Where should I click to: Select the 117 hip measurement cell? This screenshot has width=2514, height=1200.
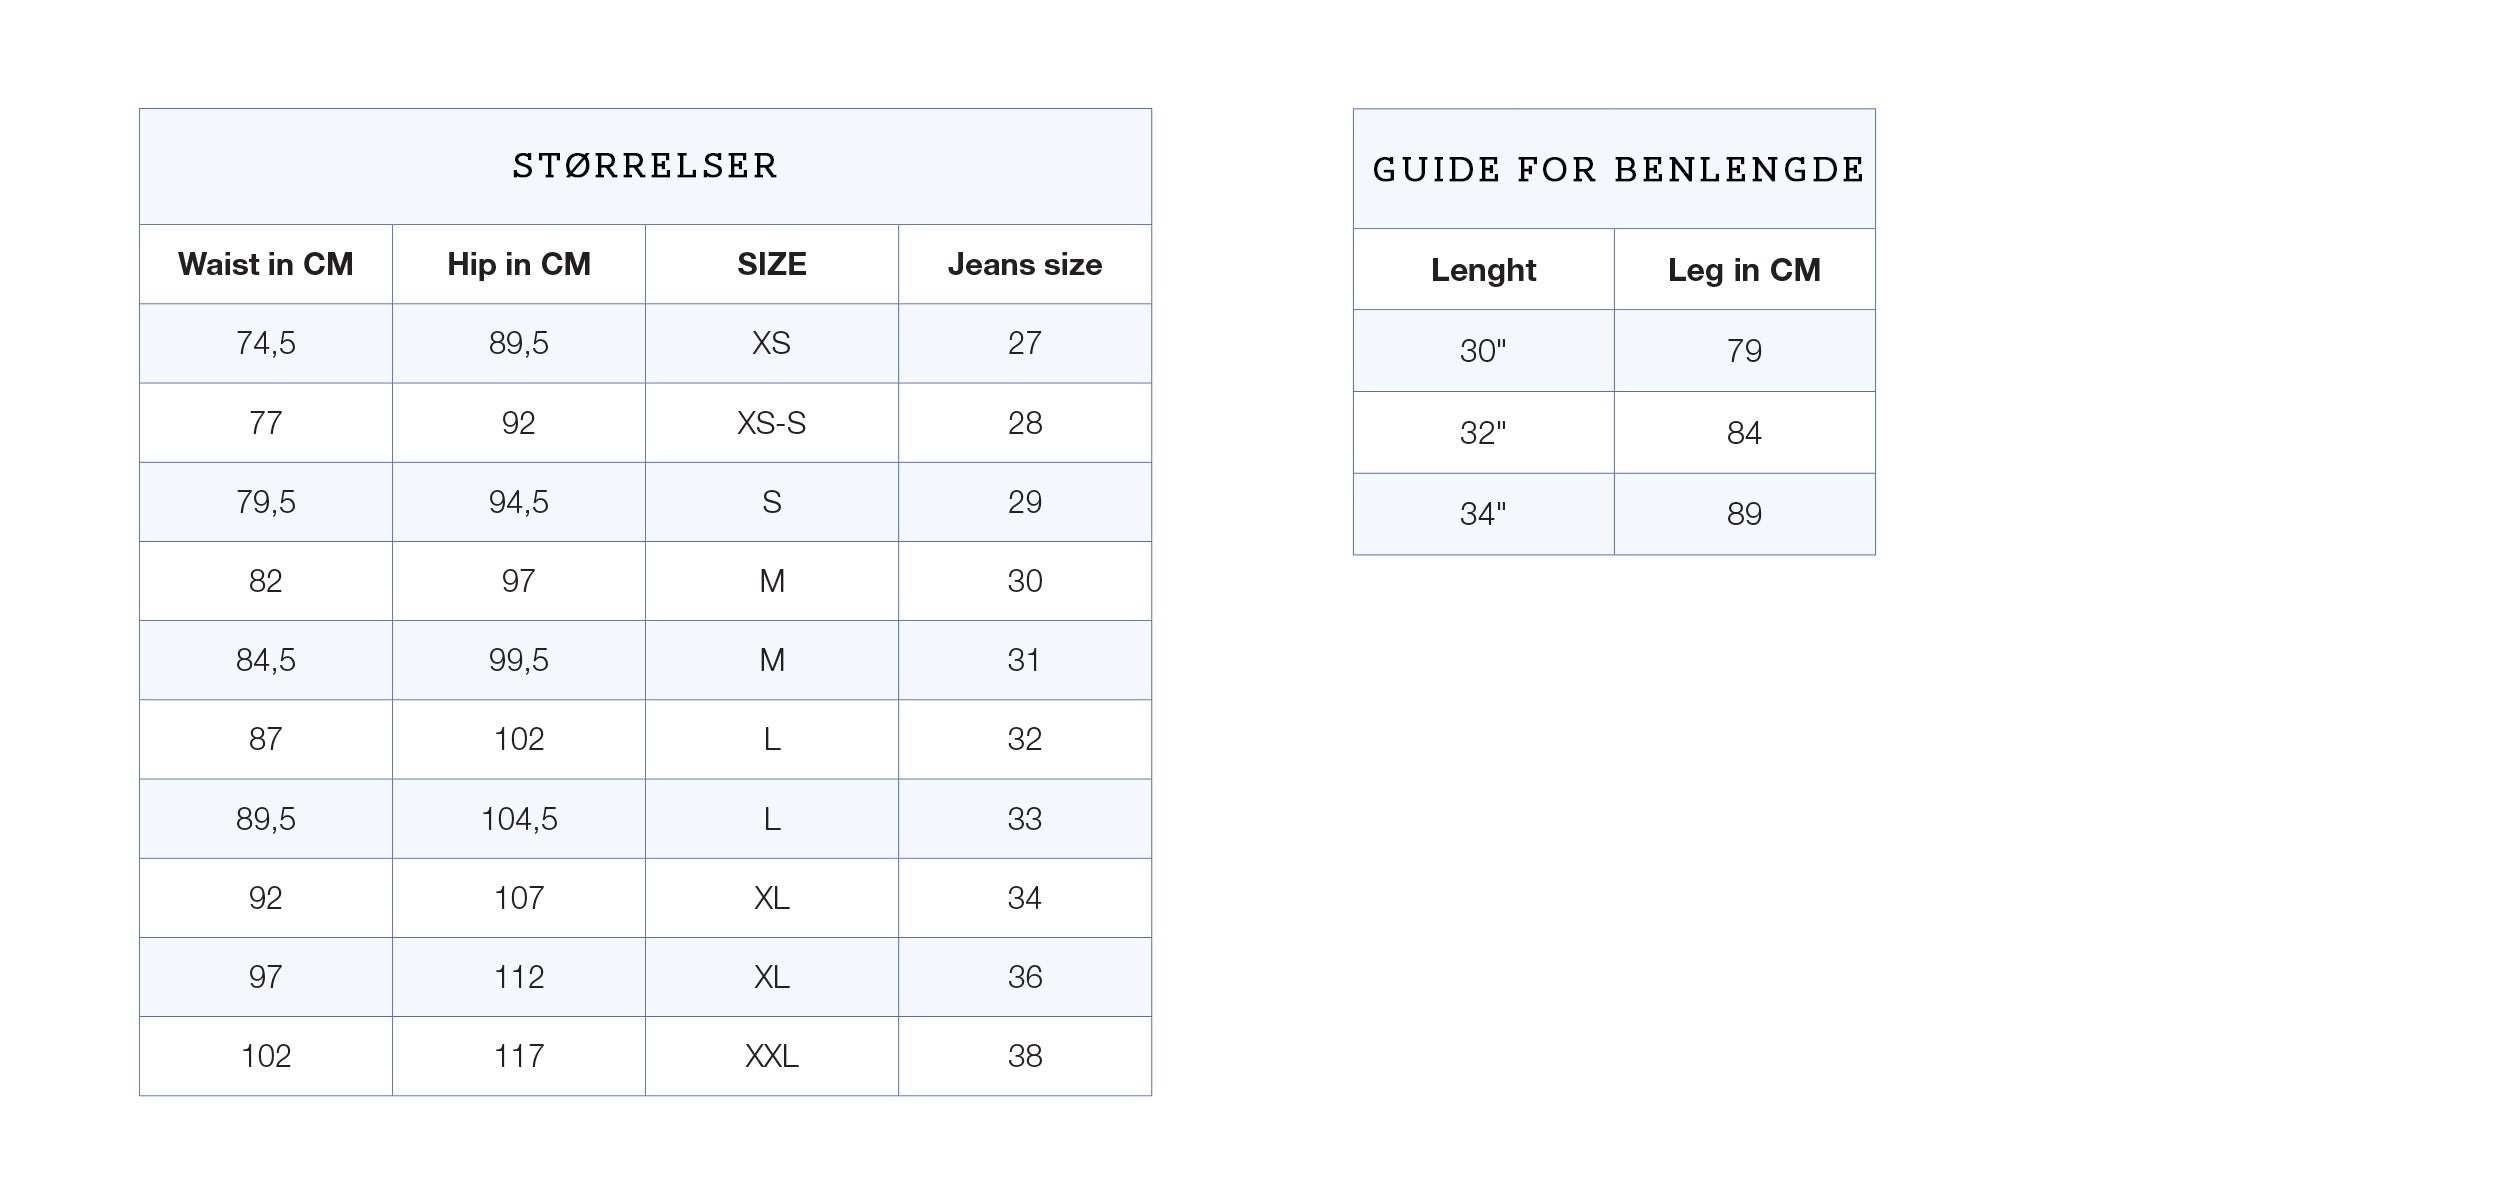pyautogui.click(x=518, y=1056)
